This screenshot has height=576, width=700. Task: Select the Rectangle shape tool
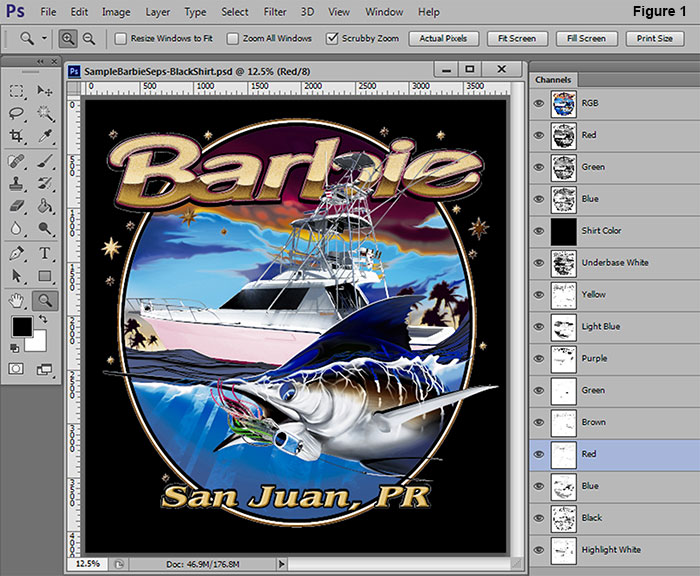click(45, 276)
